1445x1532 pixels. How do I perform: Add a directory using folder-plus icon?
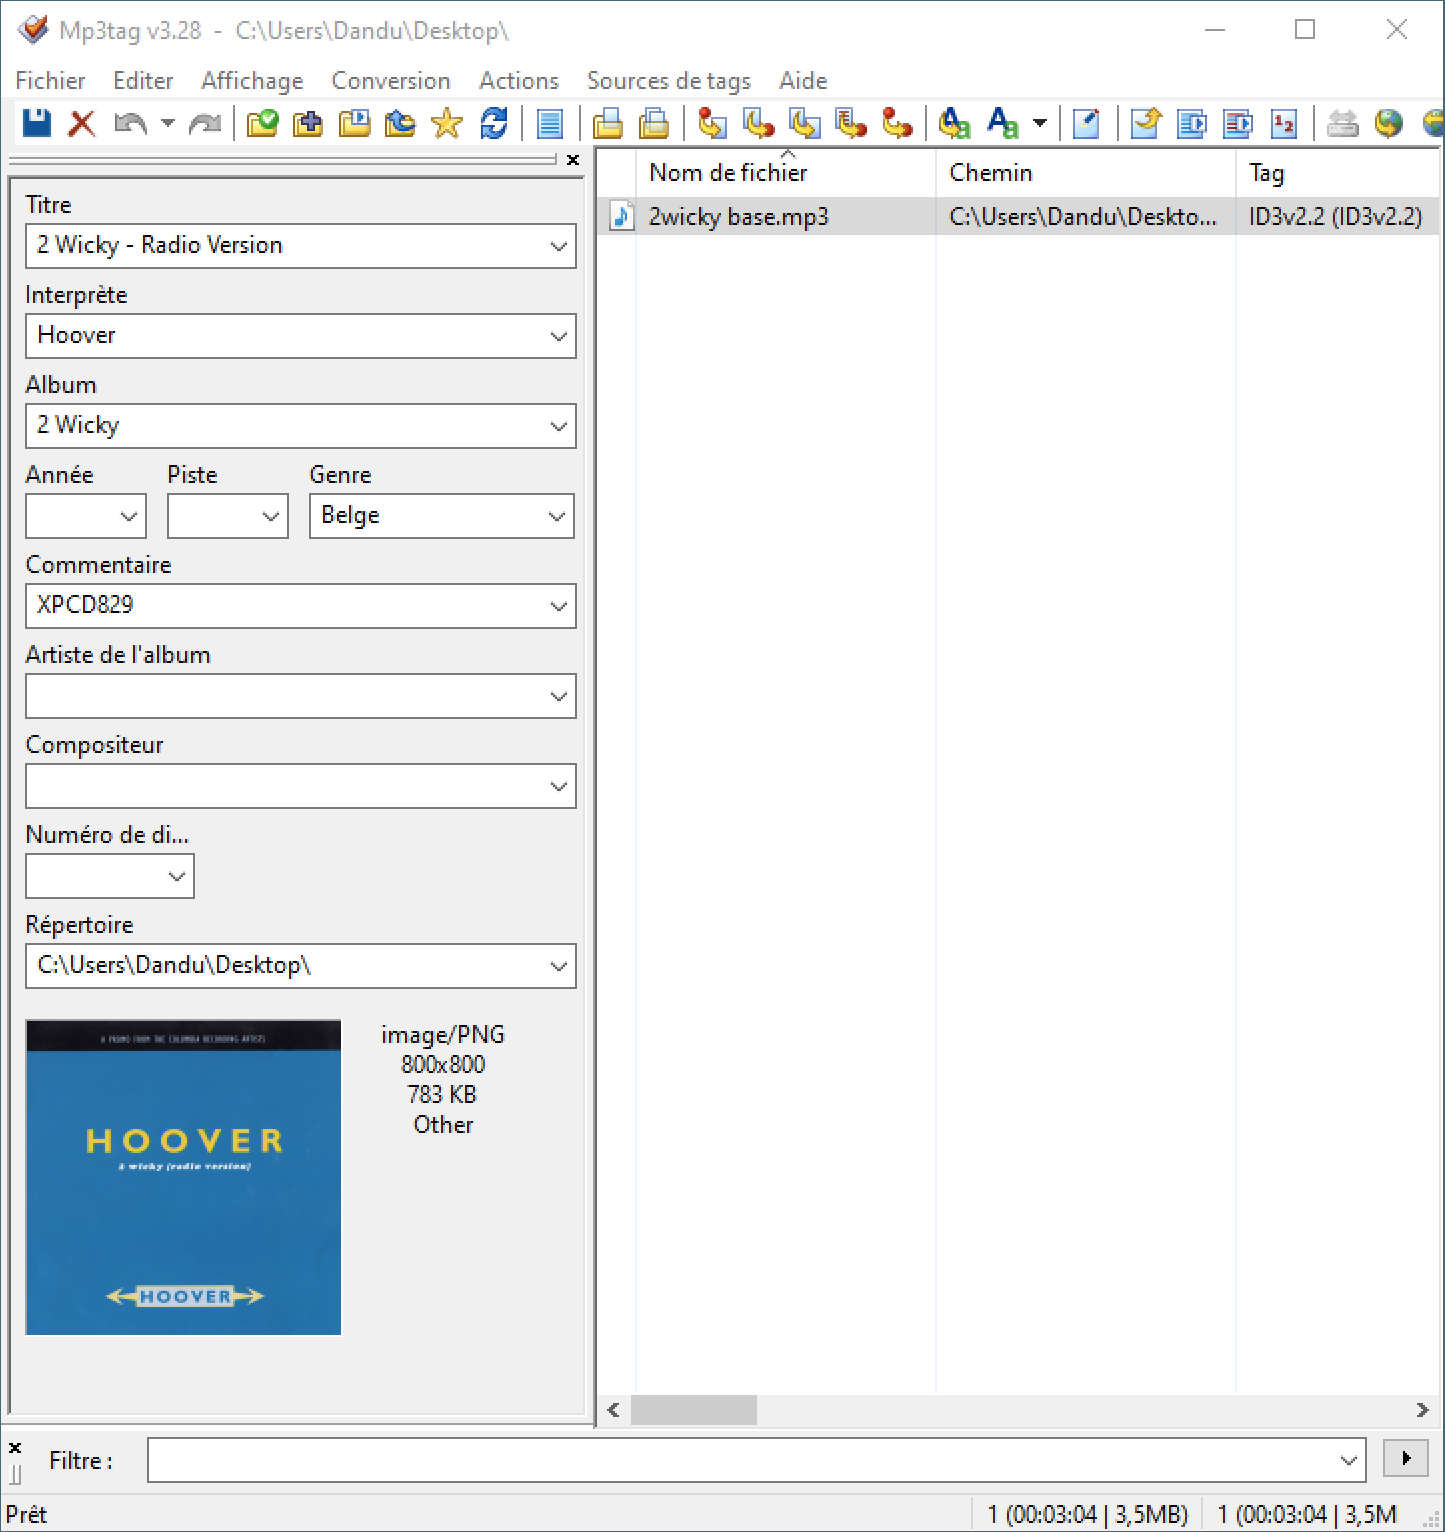(308, 123)
